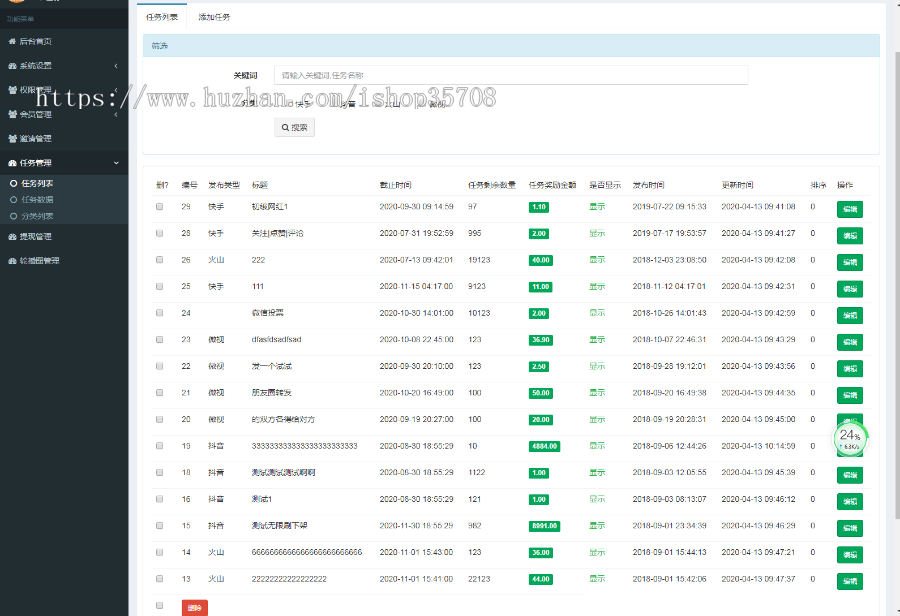The width and height of the screenshot is (900, 616).
Task: Click the 后台首页 home icon in sidebar
Action: 12,42
